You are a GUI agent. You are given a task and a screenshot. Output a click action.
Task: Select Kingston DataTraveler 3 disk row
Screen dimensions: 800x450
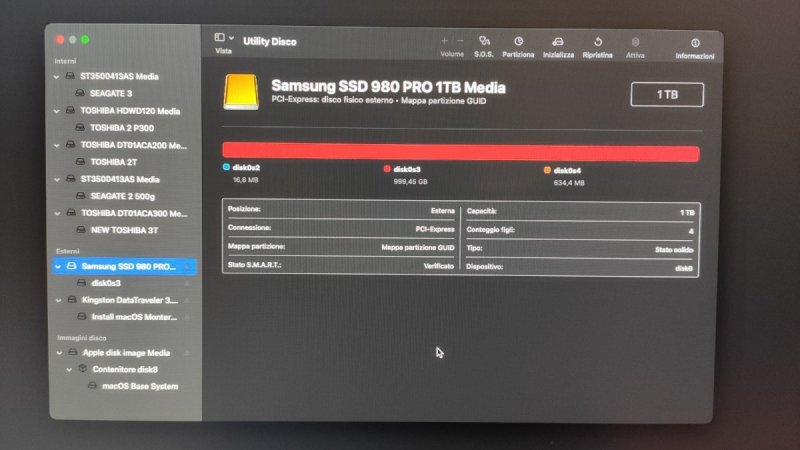tap(130, 300)
